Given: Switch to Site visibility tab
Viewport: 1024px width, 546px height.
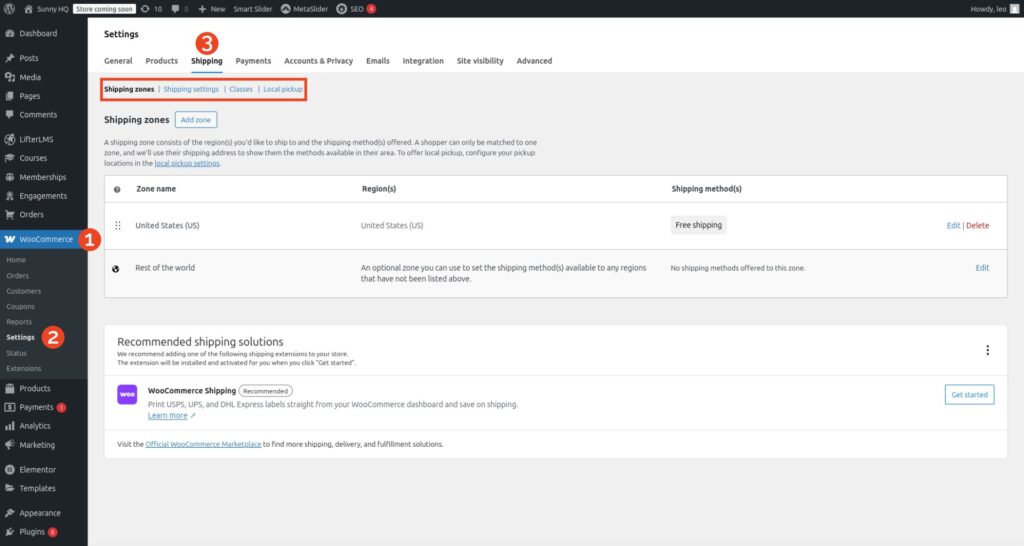Looking at the screenshot, I should click(480, 61).
